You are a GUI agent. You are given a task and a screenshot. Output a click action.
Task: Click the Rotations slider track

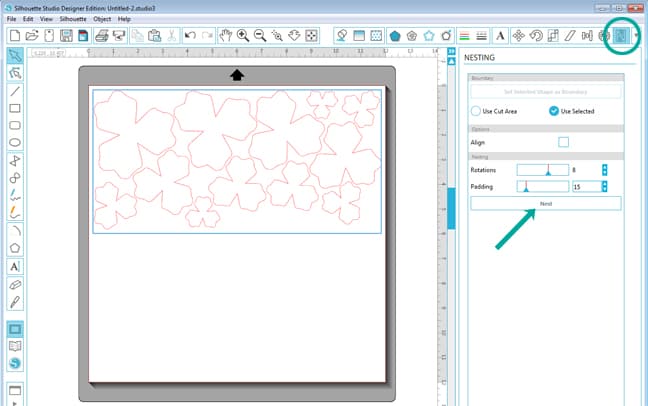[x=541, y=170]
